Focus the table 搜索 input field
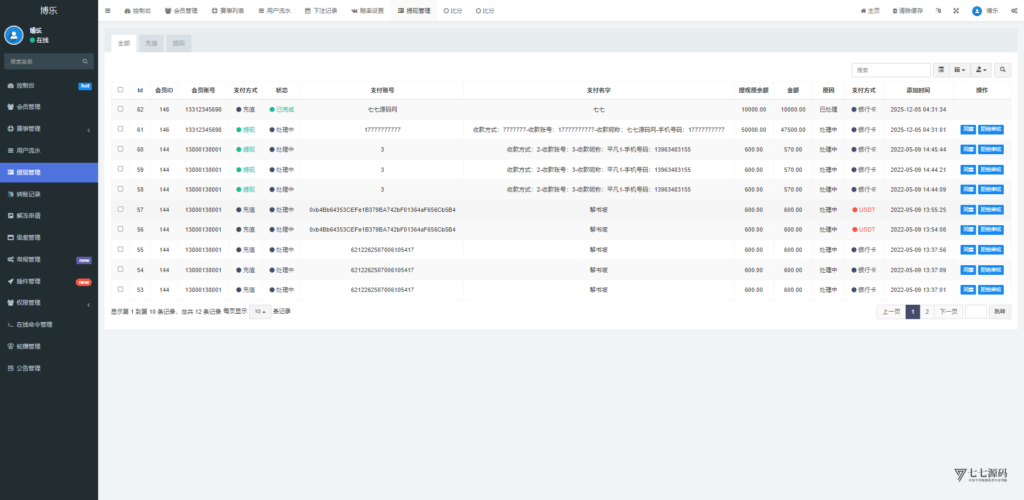The height and width of the screenshot is (500, 1024). click(x=891, y=70)
